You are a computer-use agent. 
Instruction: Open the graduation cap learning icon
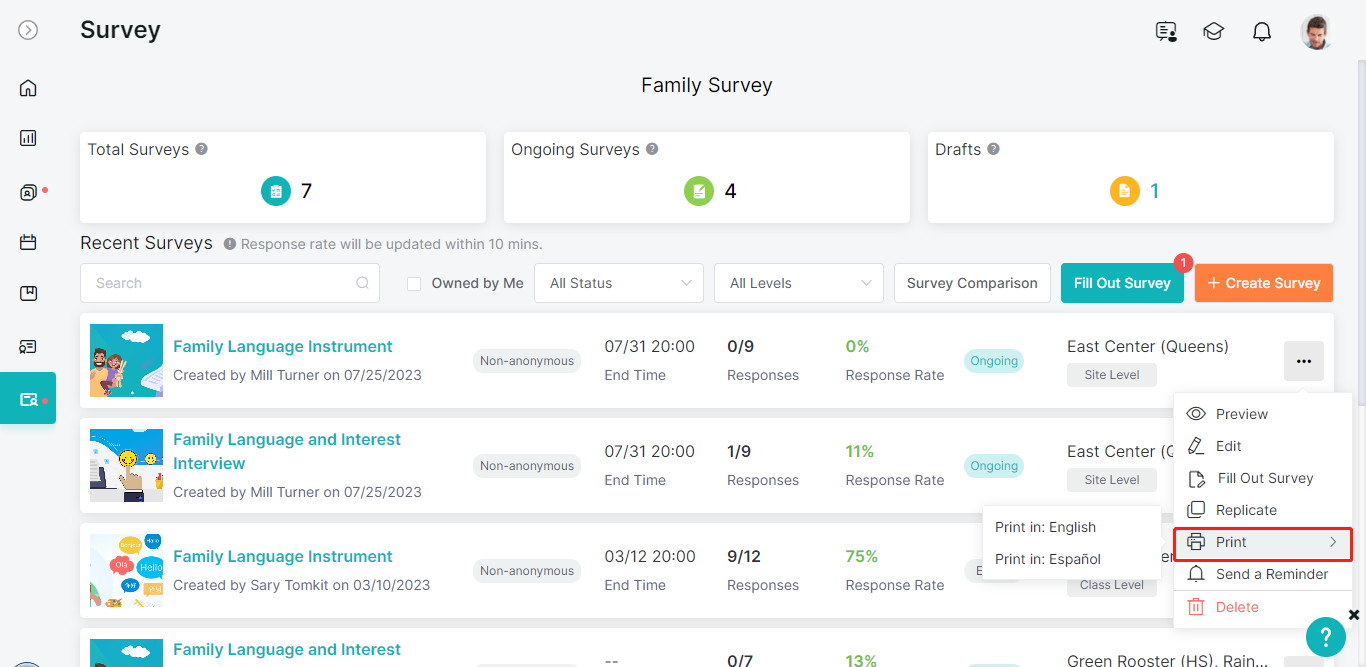pos(1214,32)
